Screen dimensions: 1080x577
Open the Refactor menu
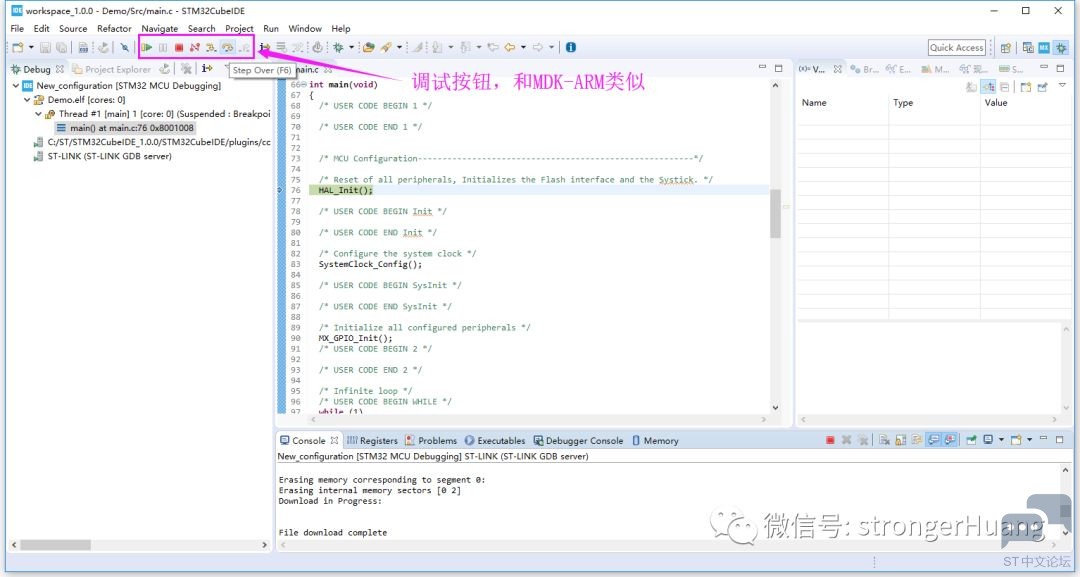pyautogui.click(x=114, y=29)
